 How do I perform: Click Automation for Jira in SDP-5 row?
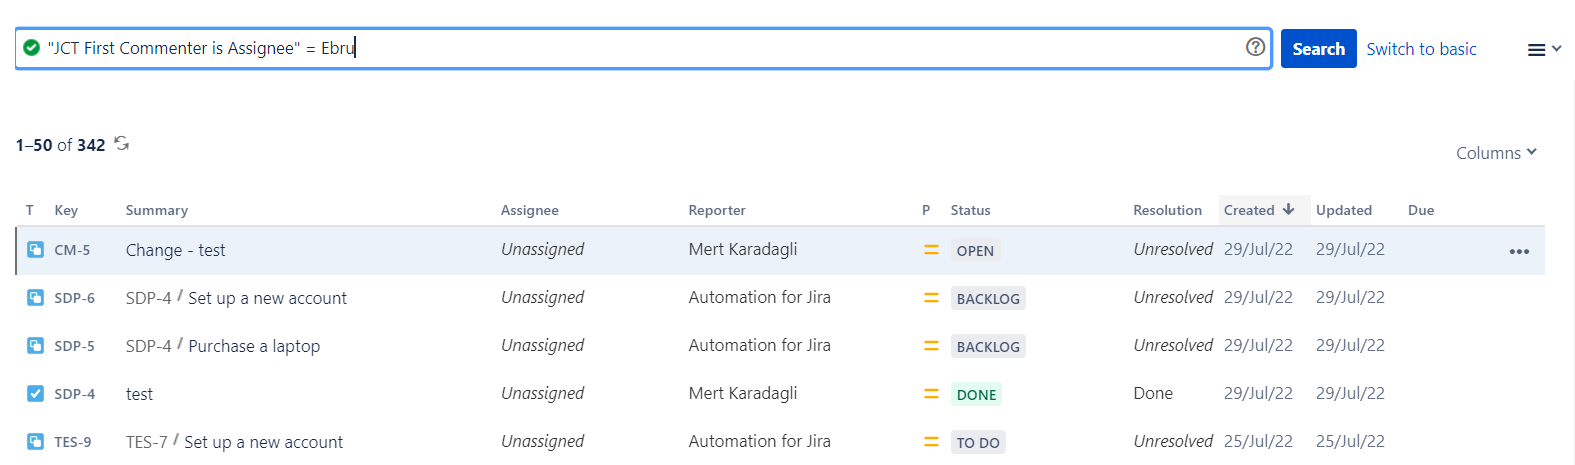(x=759, y=345)
